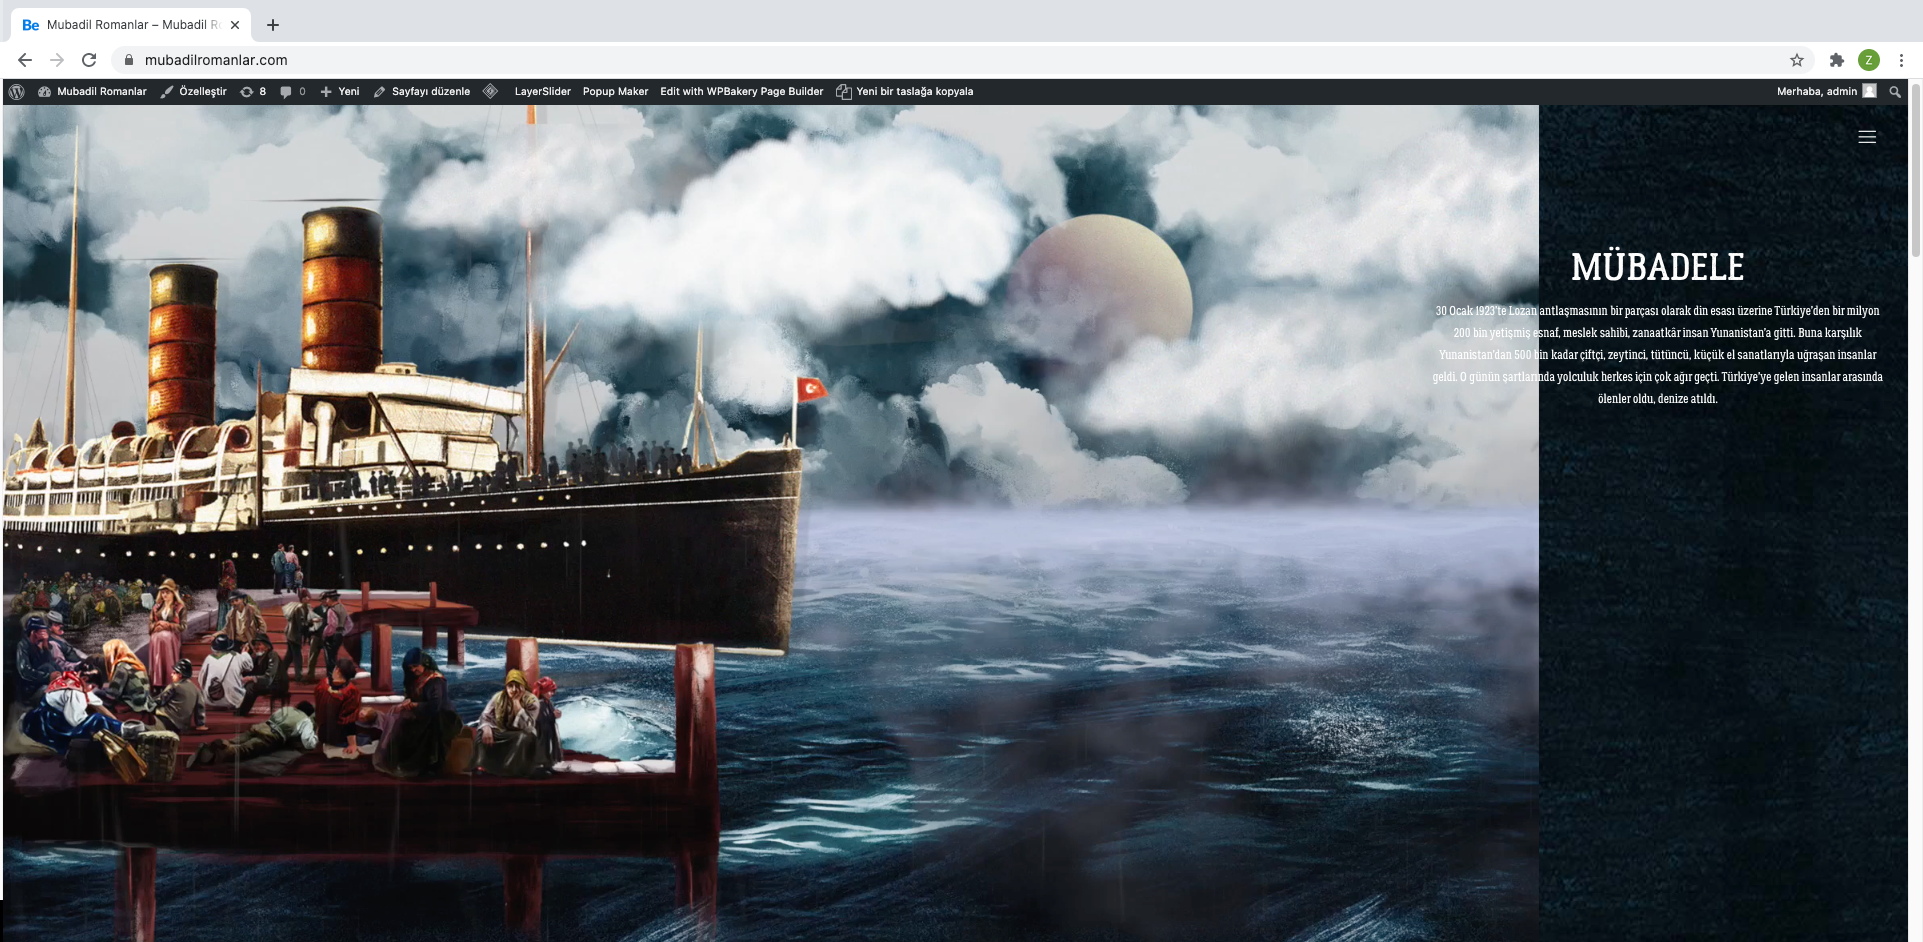Click the admin bar search magnifier
1923x942 pixels.
[1894, 91]
